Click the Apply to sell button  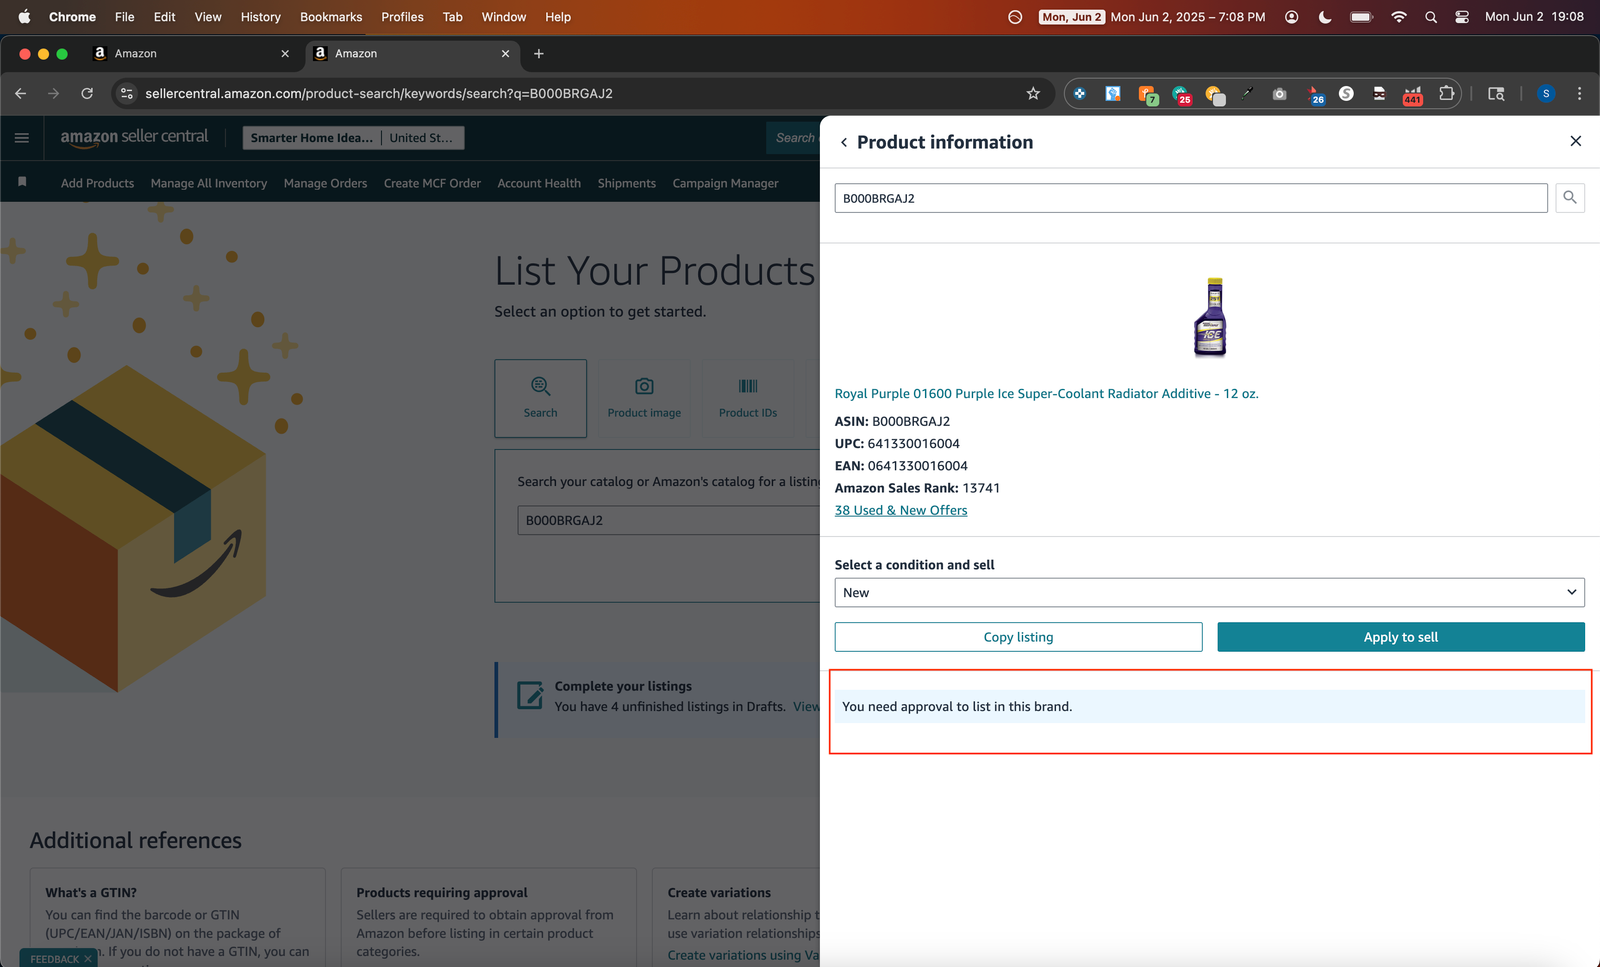1401,637
